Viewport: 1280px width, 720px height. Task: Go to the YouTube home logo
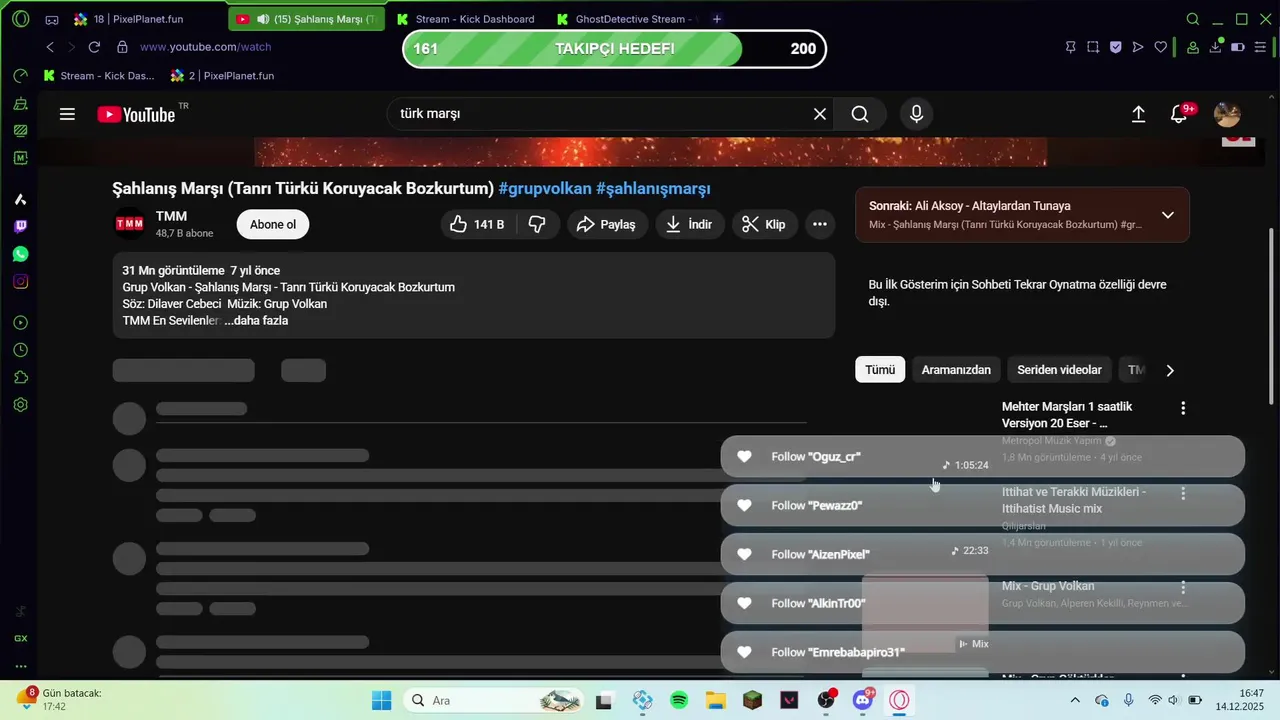click(x=137, y=114)
